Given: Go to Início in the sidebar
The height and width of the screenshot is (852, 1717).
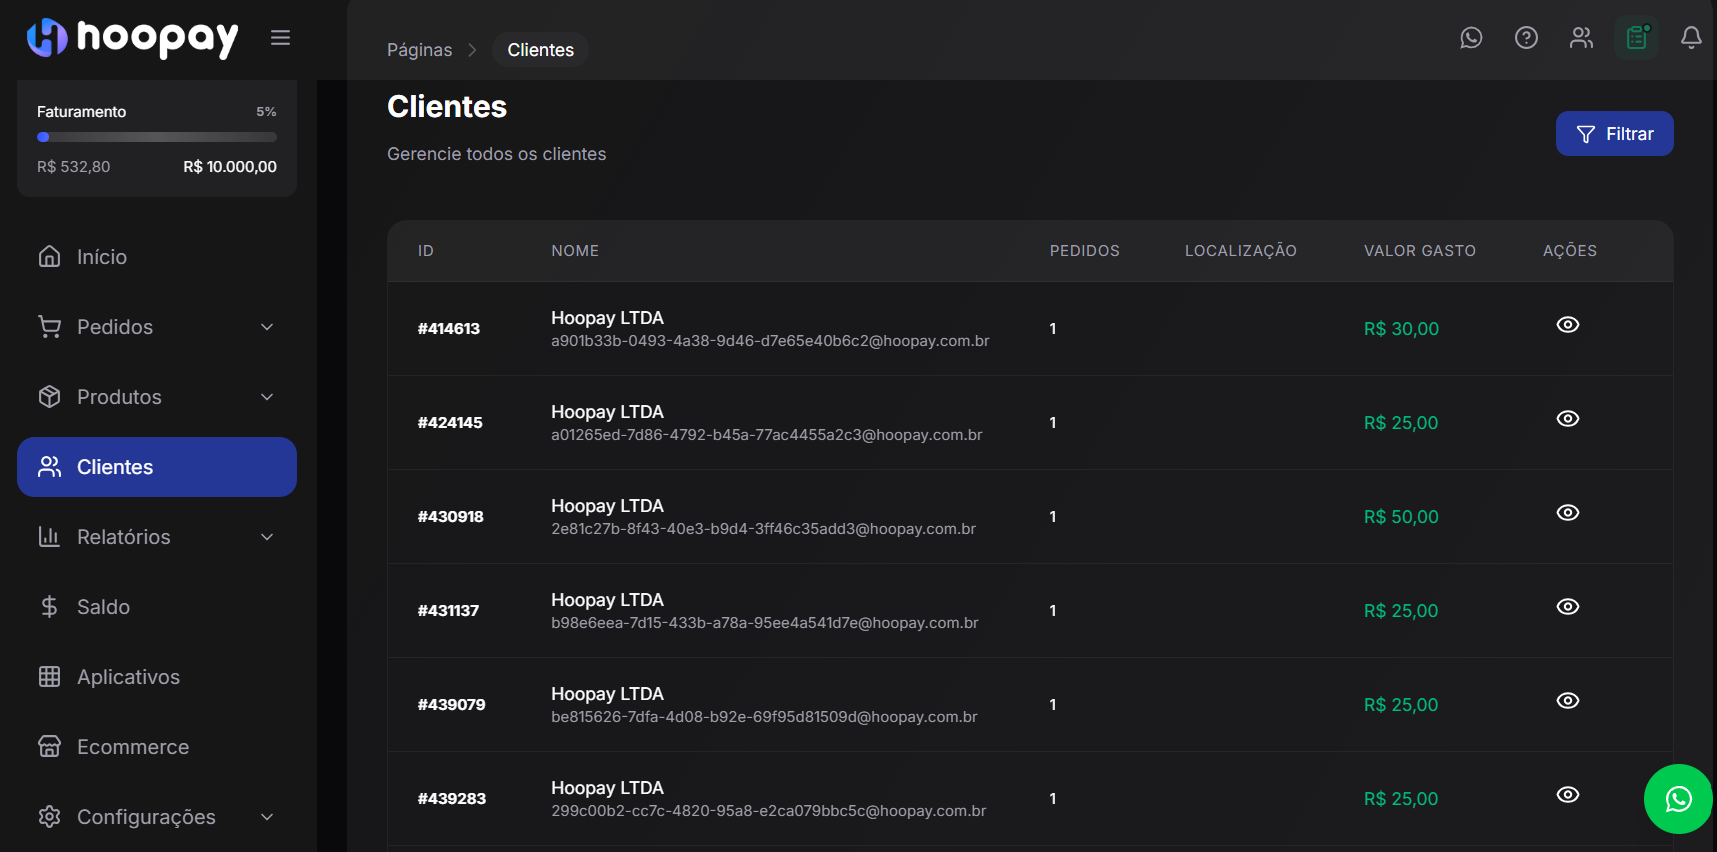Looking at the screenshot, I should pyautogui.click(x=157, y=257).
